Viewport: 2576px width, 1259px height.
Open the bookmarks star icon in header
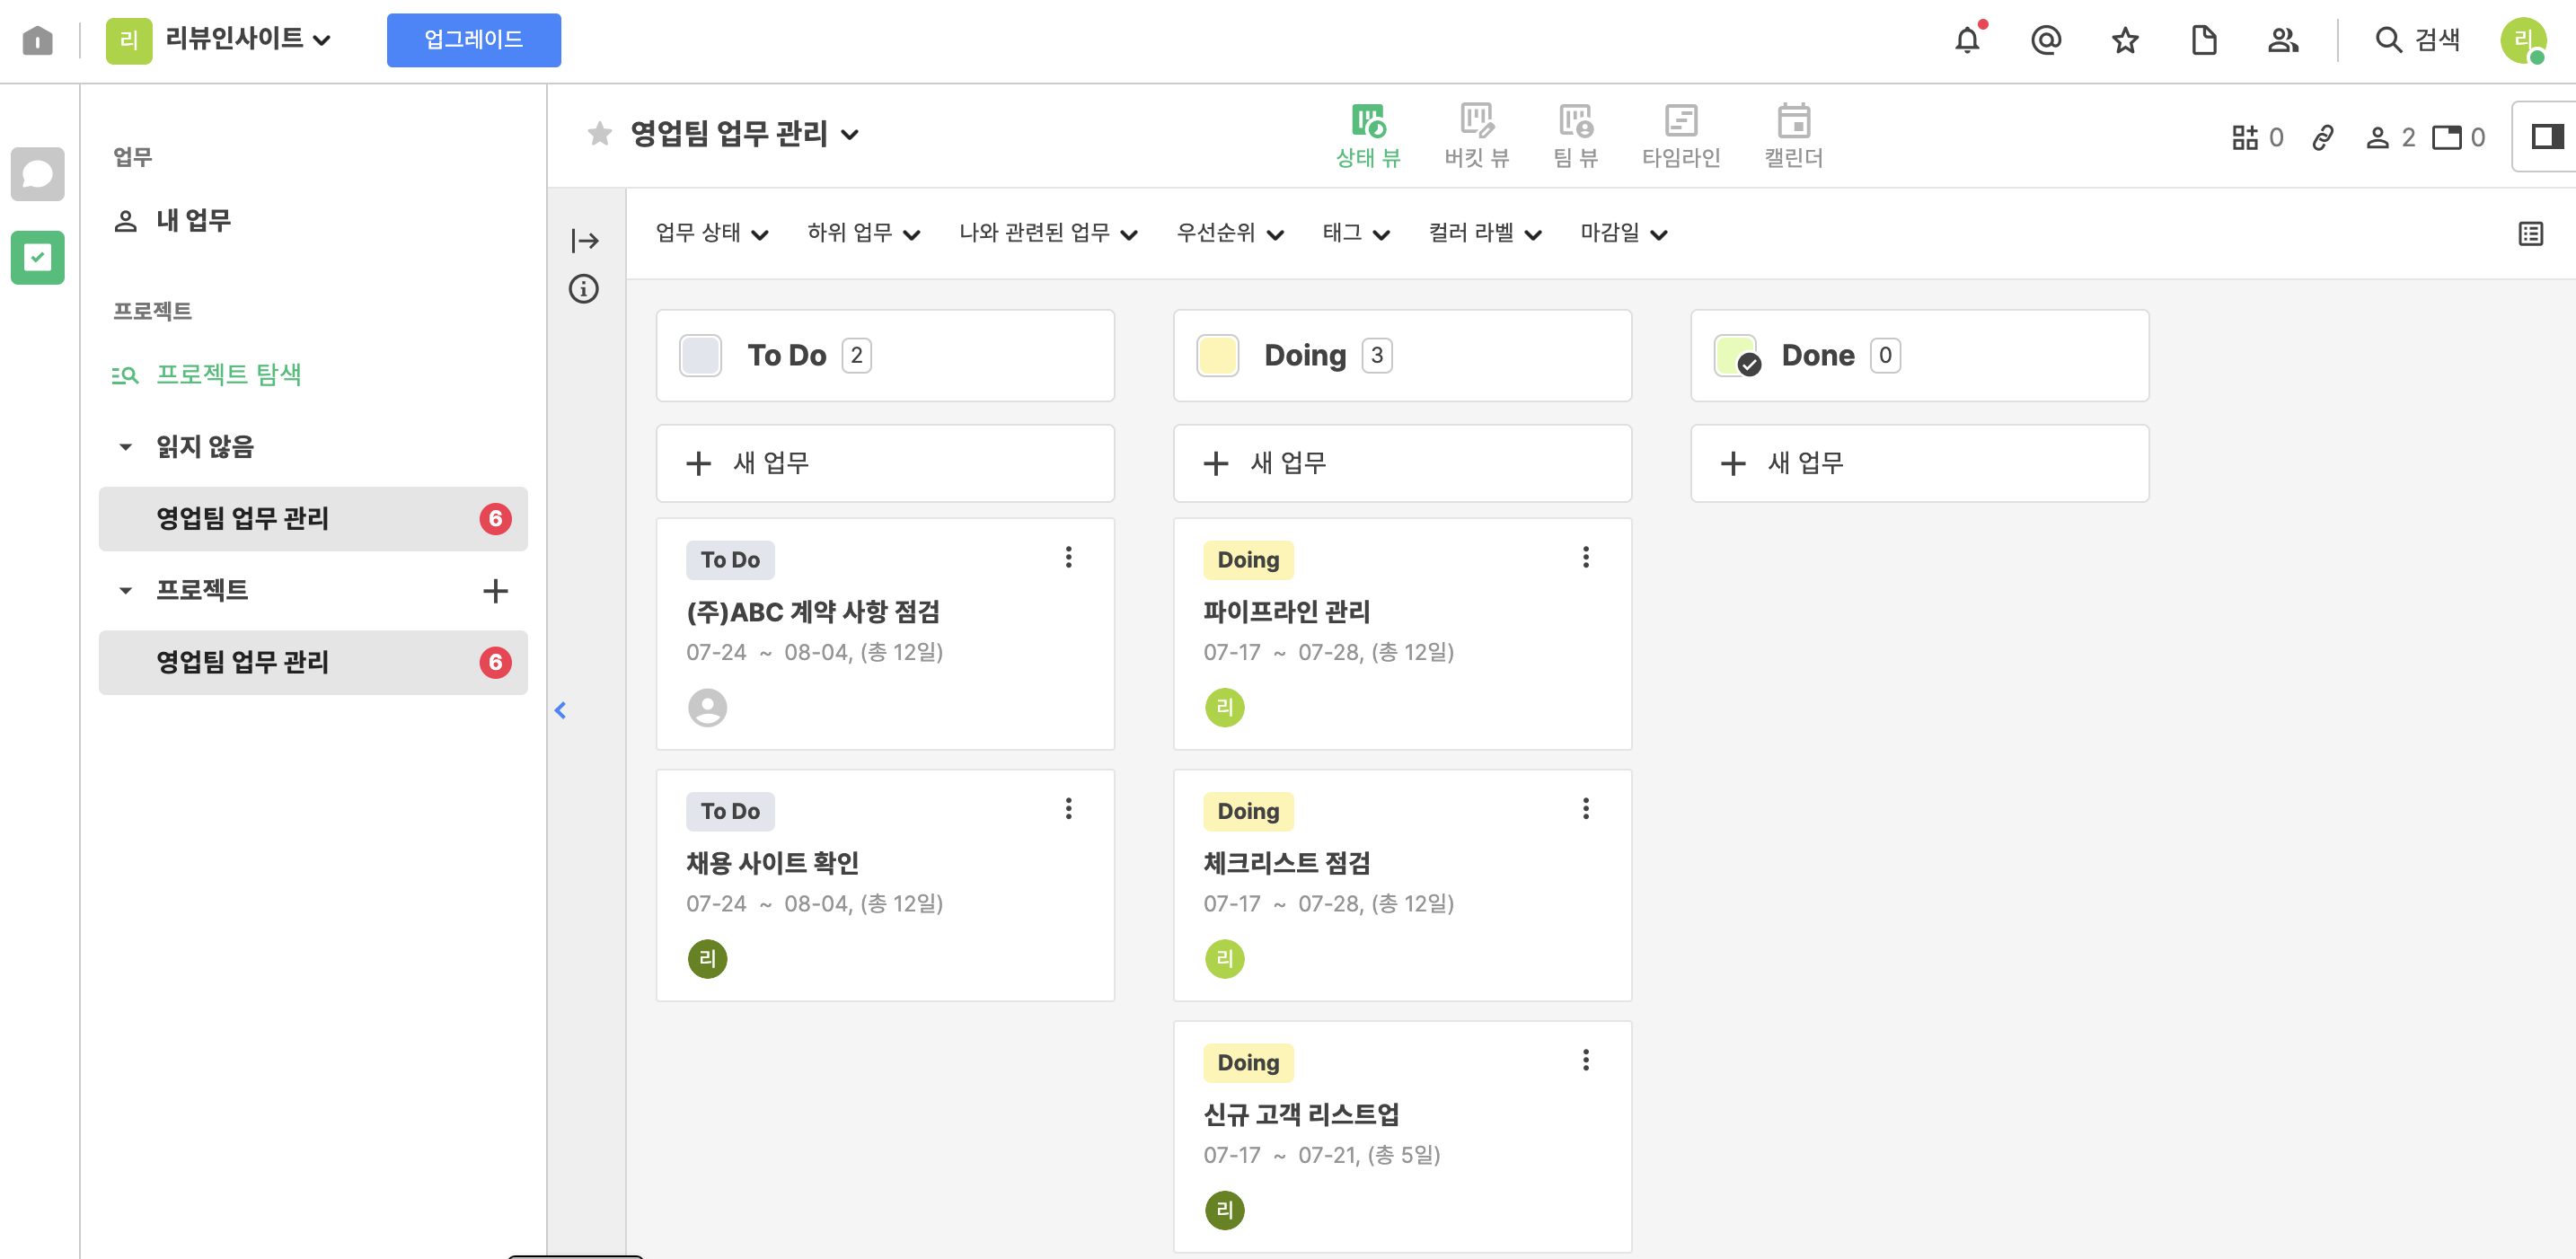tap(2124, 40)
